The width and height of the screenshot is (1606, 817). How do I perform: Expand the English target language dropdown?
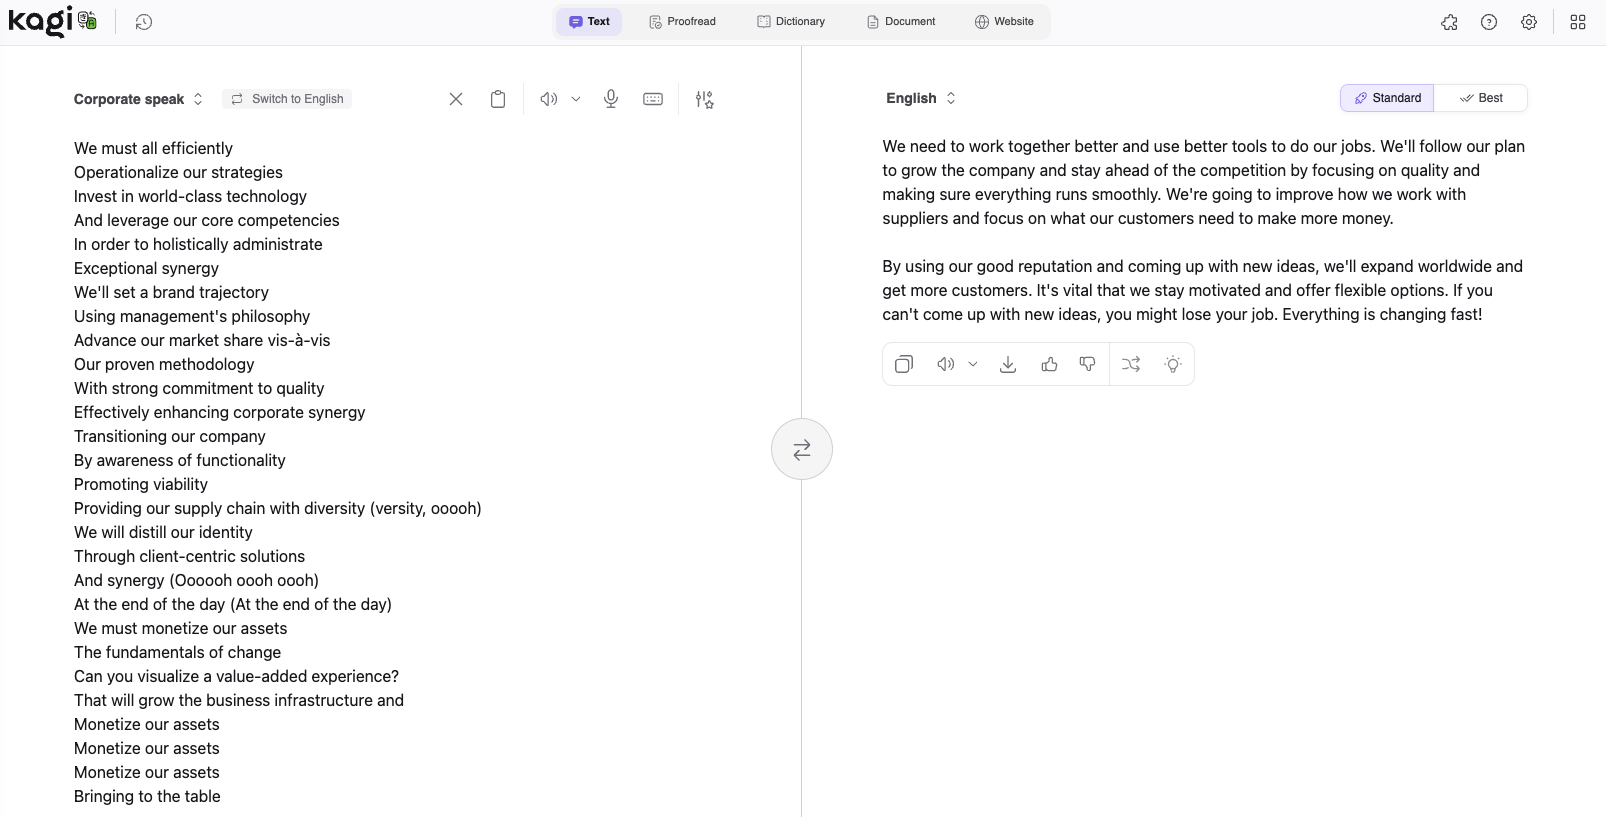pyautogui.click(x=921, y=98)
